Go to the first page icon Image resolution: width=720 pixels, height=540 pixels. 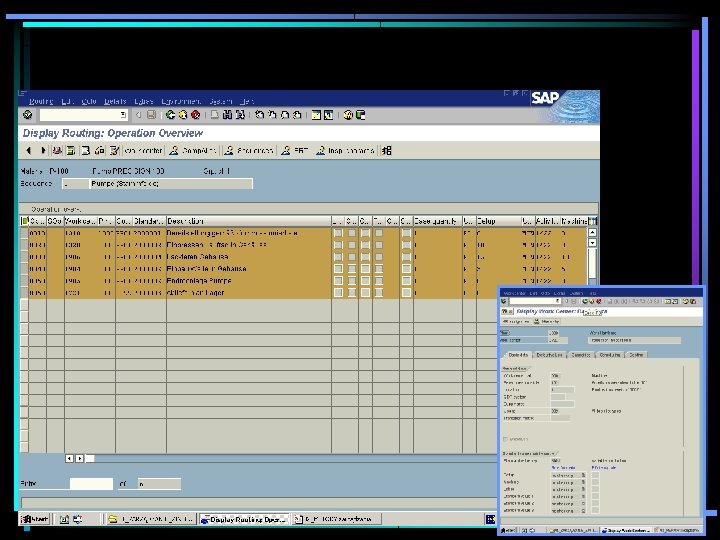pyautogui.click(x=259, y=115)
